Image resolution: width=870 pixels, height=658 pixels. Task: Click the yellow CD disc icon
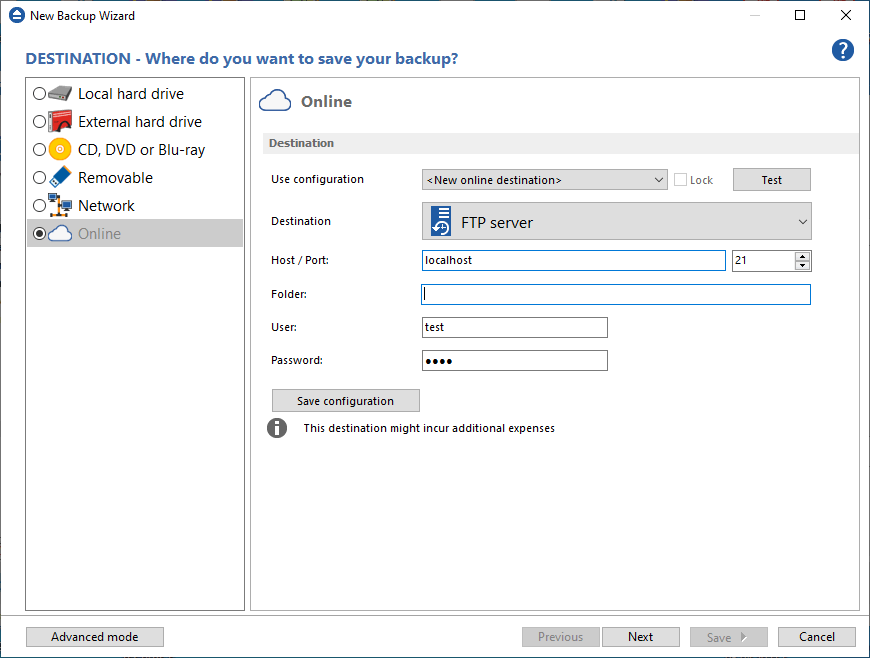(60, 149)
